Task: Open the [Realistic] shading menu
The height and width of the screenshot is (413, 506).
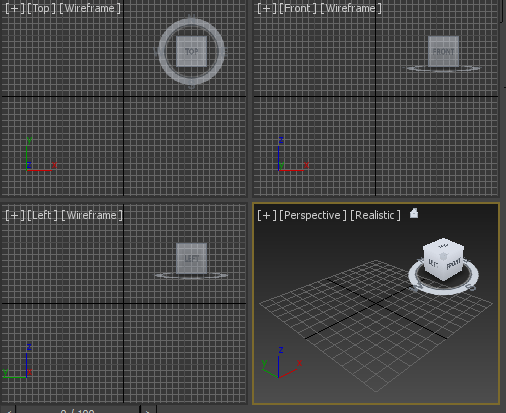Action: pos(375,215)
